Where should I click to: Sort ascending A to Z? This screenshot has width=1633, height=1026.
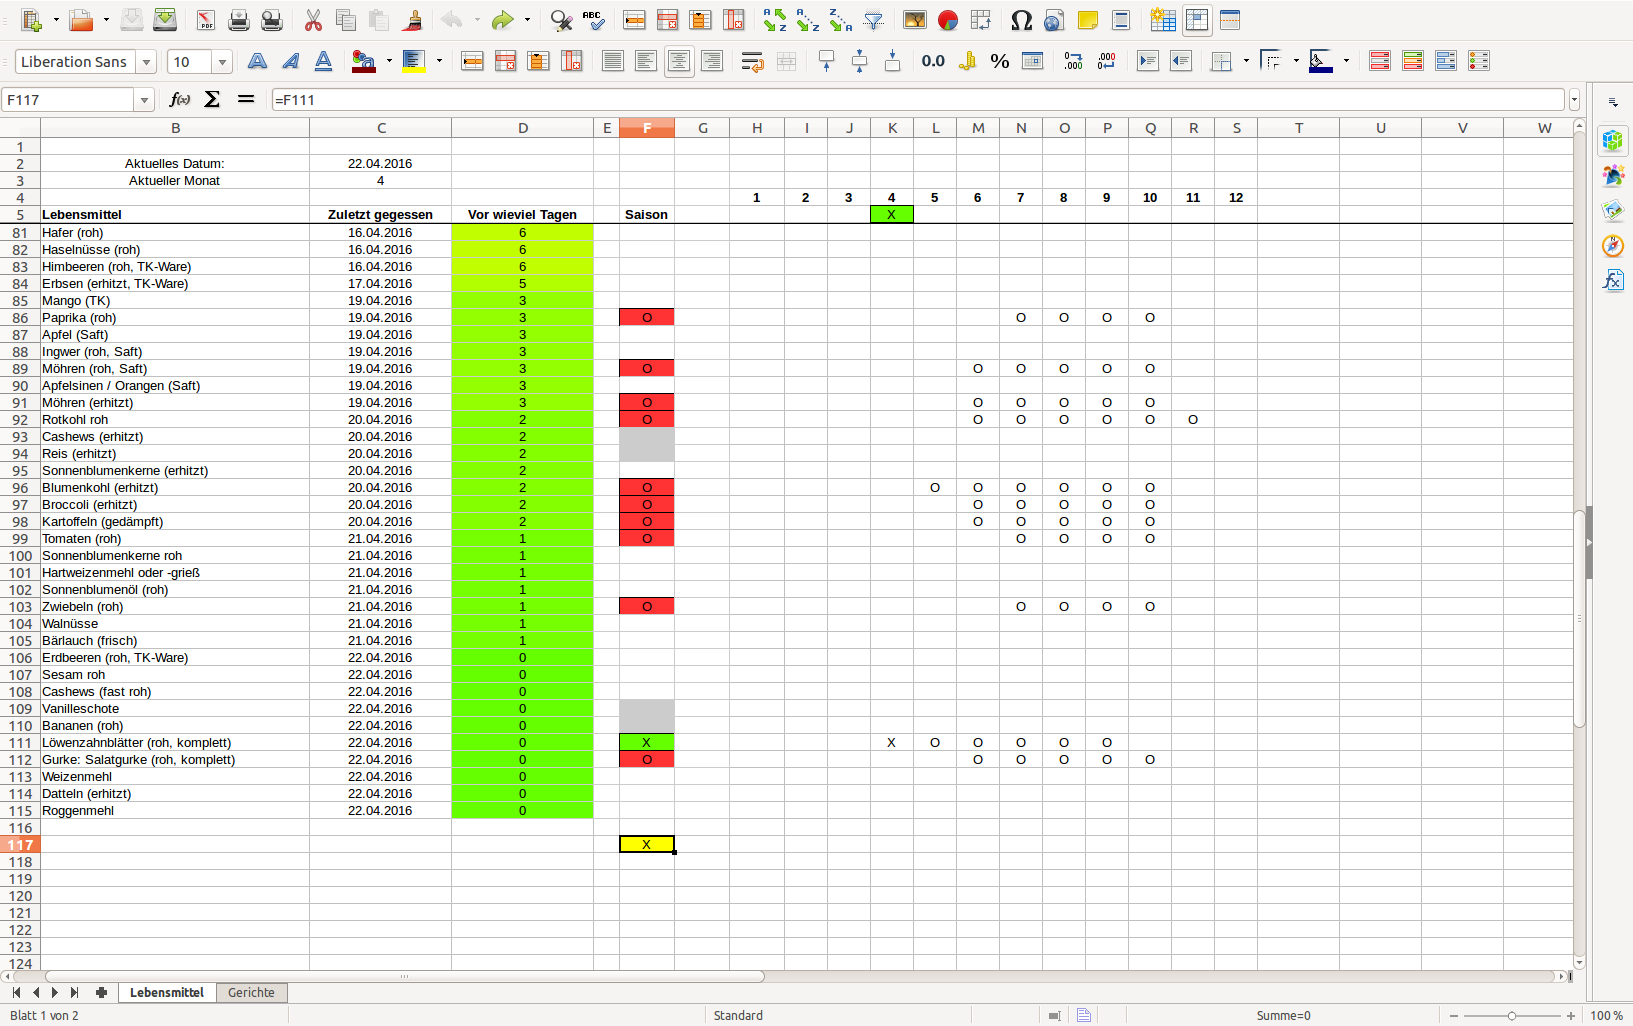click(808, 20)
